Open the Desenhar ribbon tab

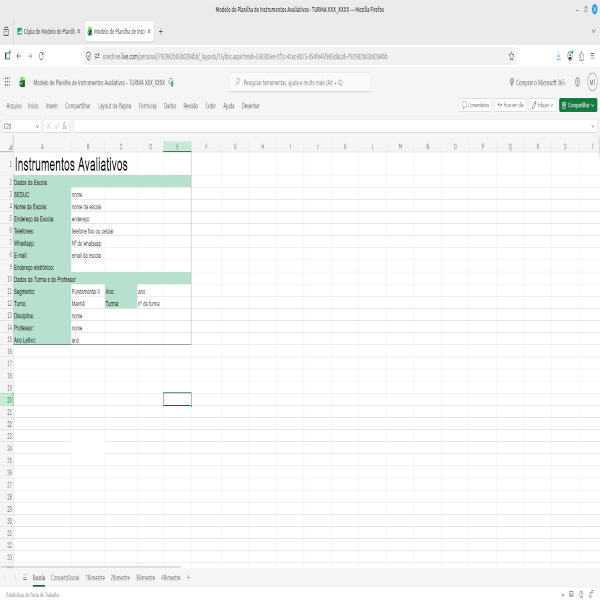251,106
